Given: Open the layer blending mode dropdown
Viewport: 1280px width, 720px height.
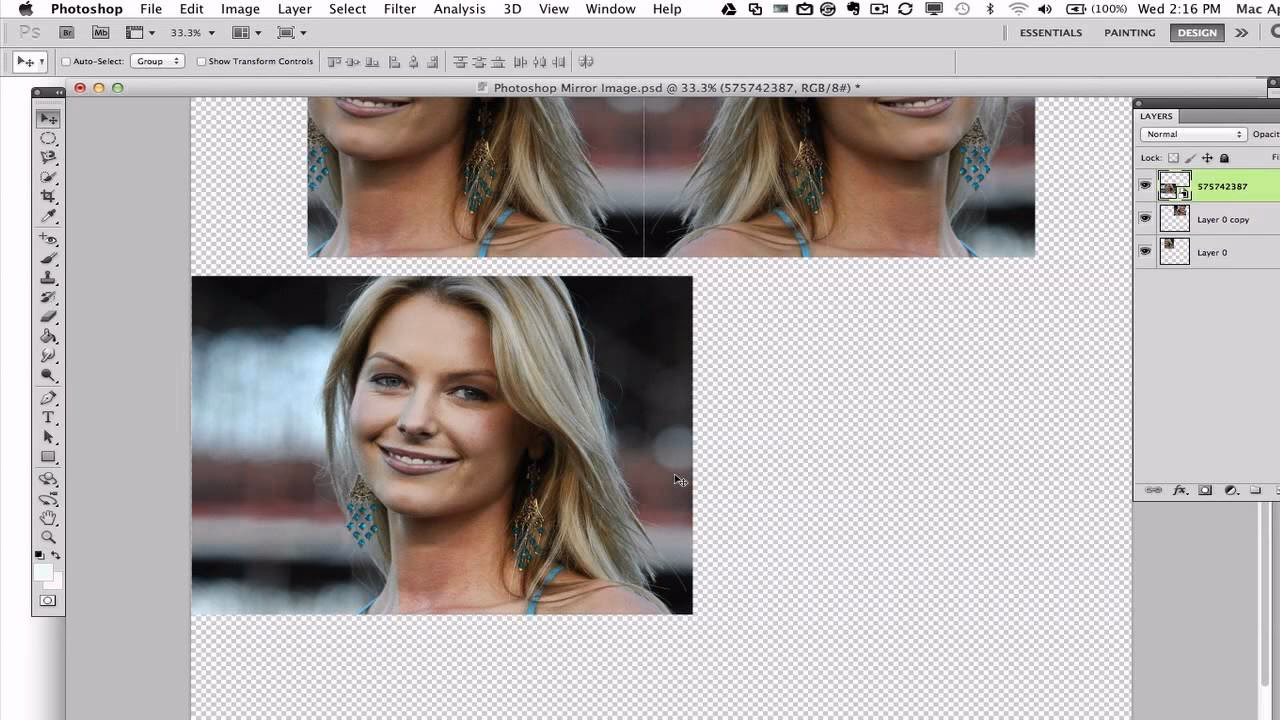Looking at the screenshot, I should [x=1192, y=133].
